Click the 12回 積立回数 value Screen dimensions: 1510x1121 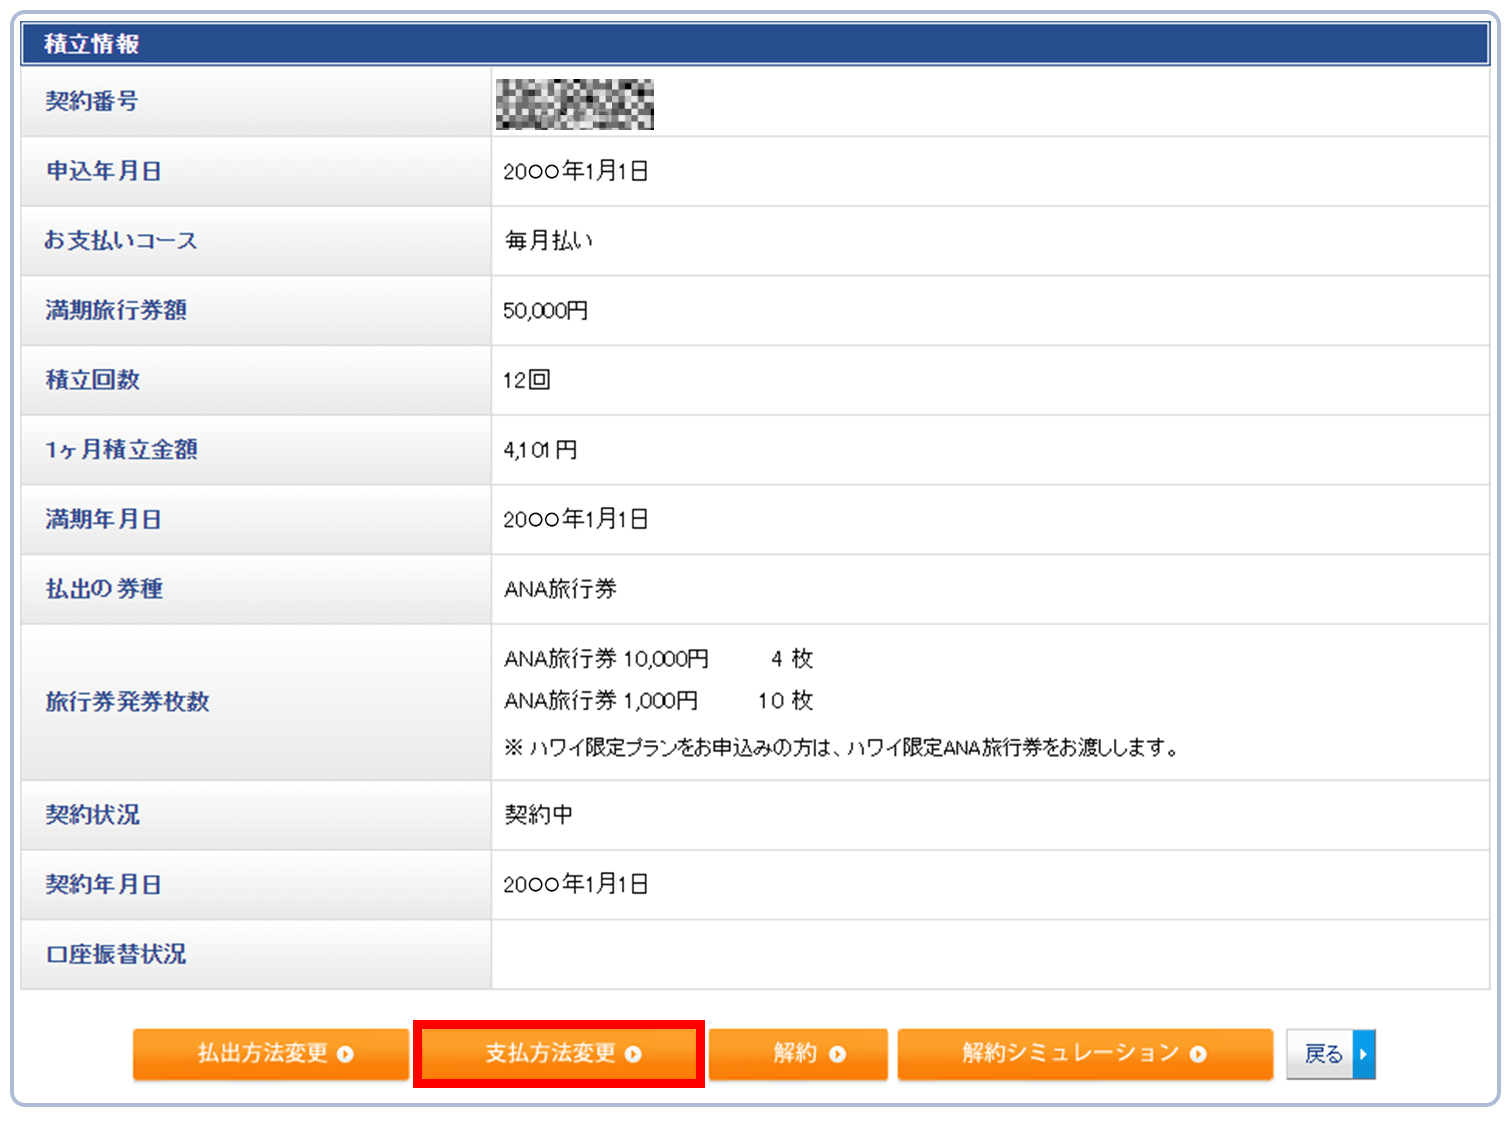tap(526, 380)
